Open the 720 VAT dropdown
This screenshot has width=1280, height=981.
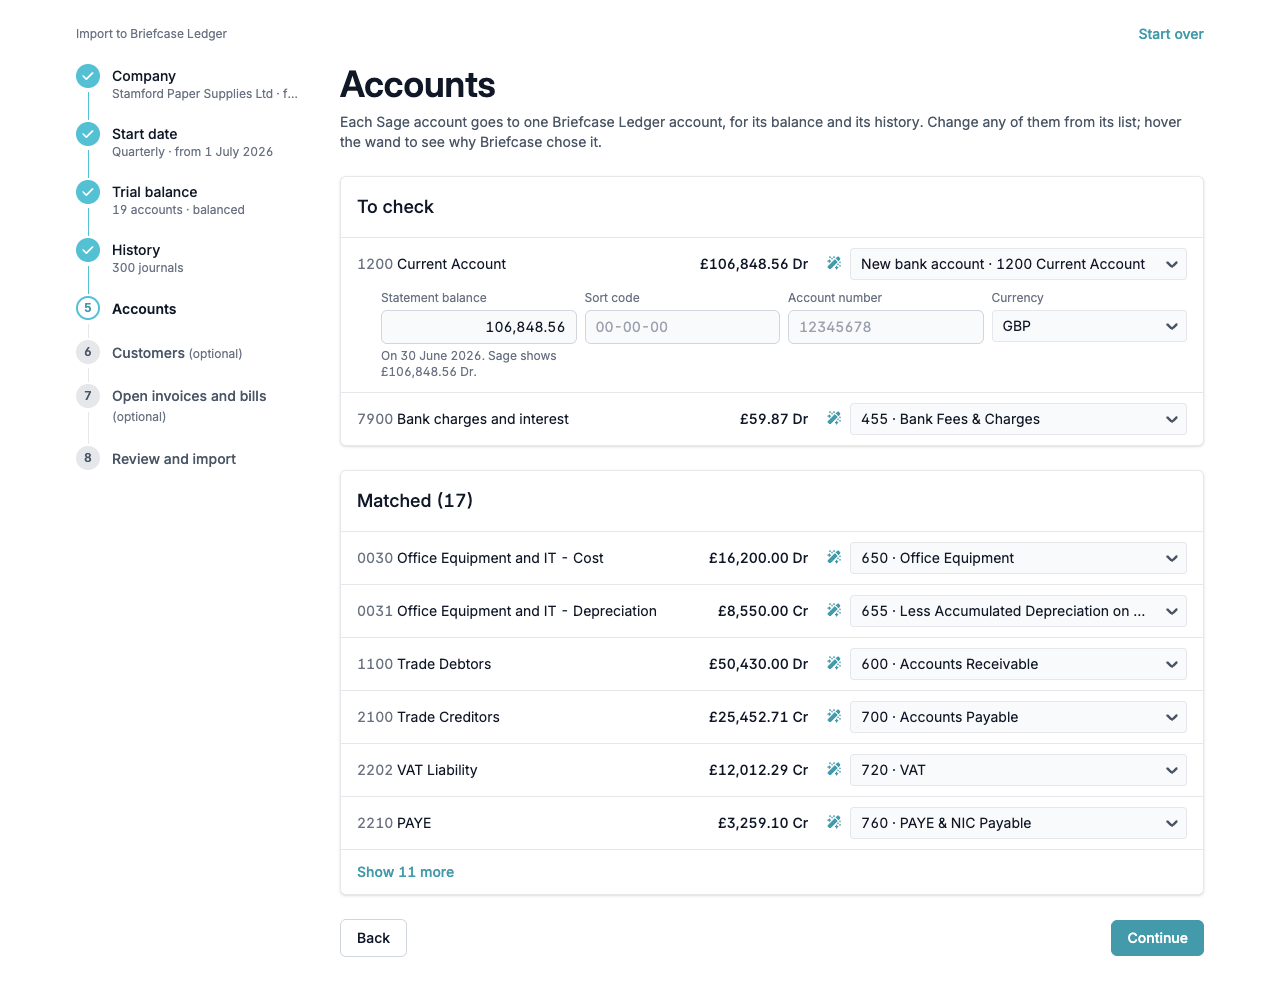pyautogui.click(x=1018, y=770)
